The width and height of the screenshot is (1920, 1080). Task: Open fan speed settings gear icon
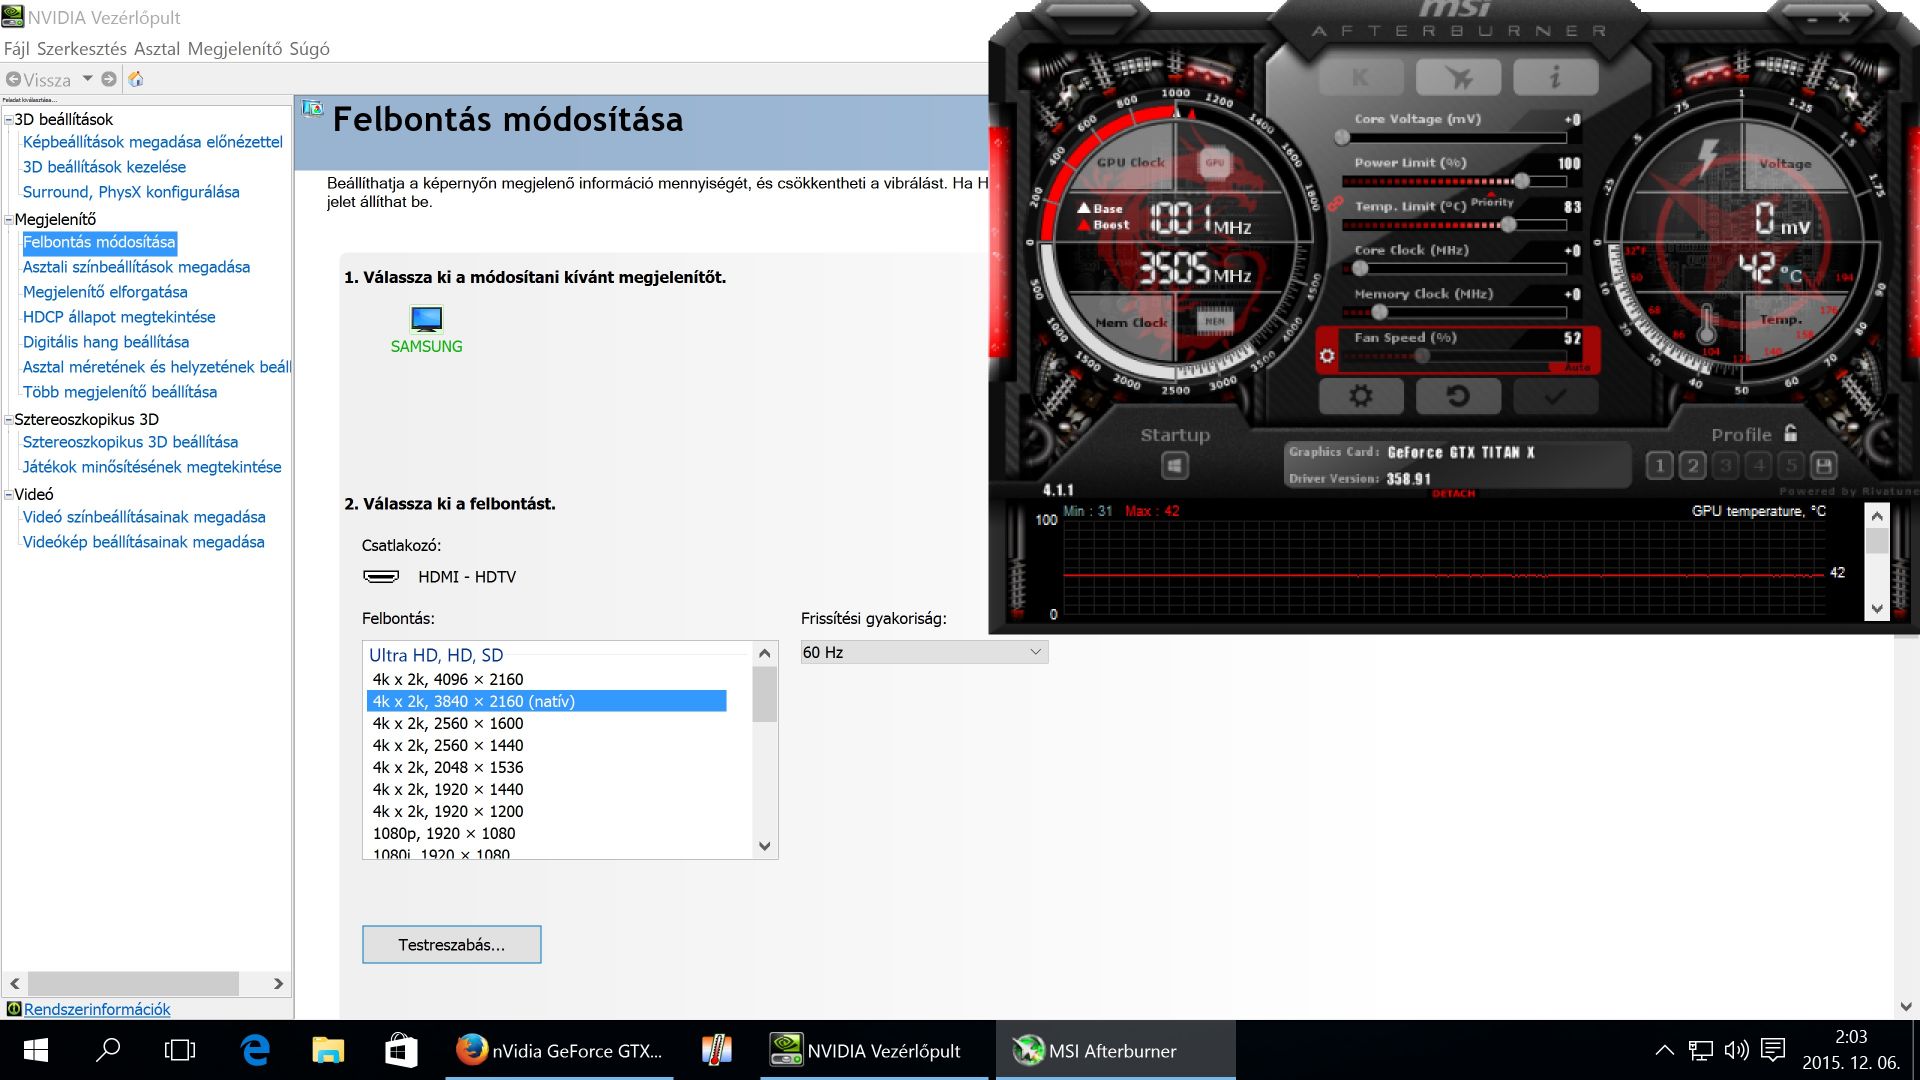1327,355
